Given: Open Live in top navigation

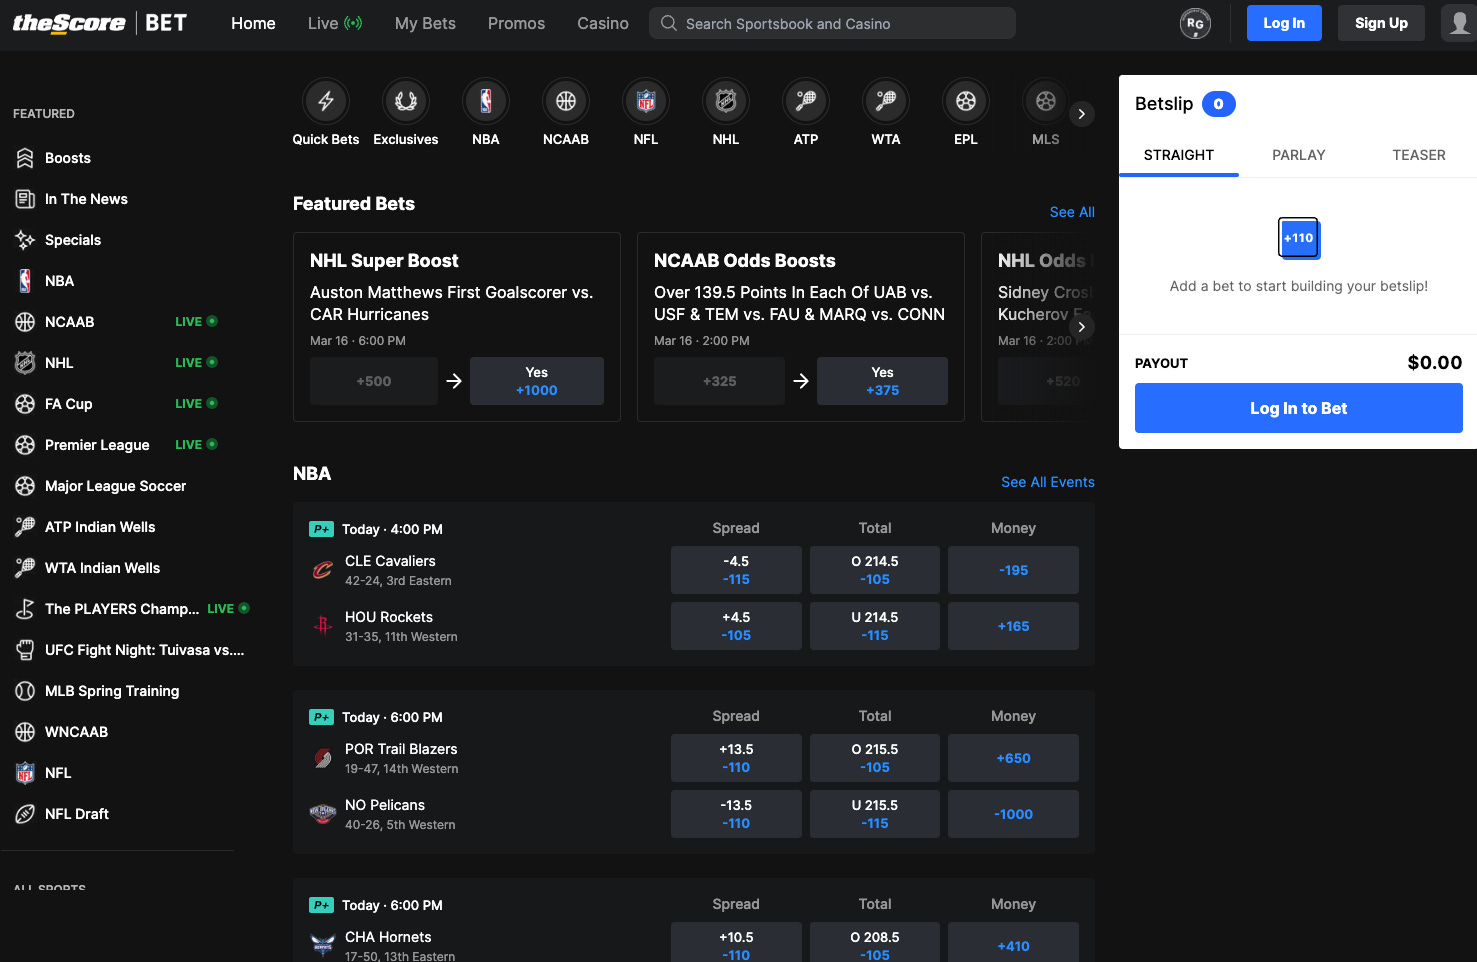Looking at the screenshot, I should pos(335,23).
